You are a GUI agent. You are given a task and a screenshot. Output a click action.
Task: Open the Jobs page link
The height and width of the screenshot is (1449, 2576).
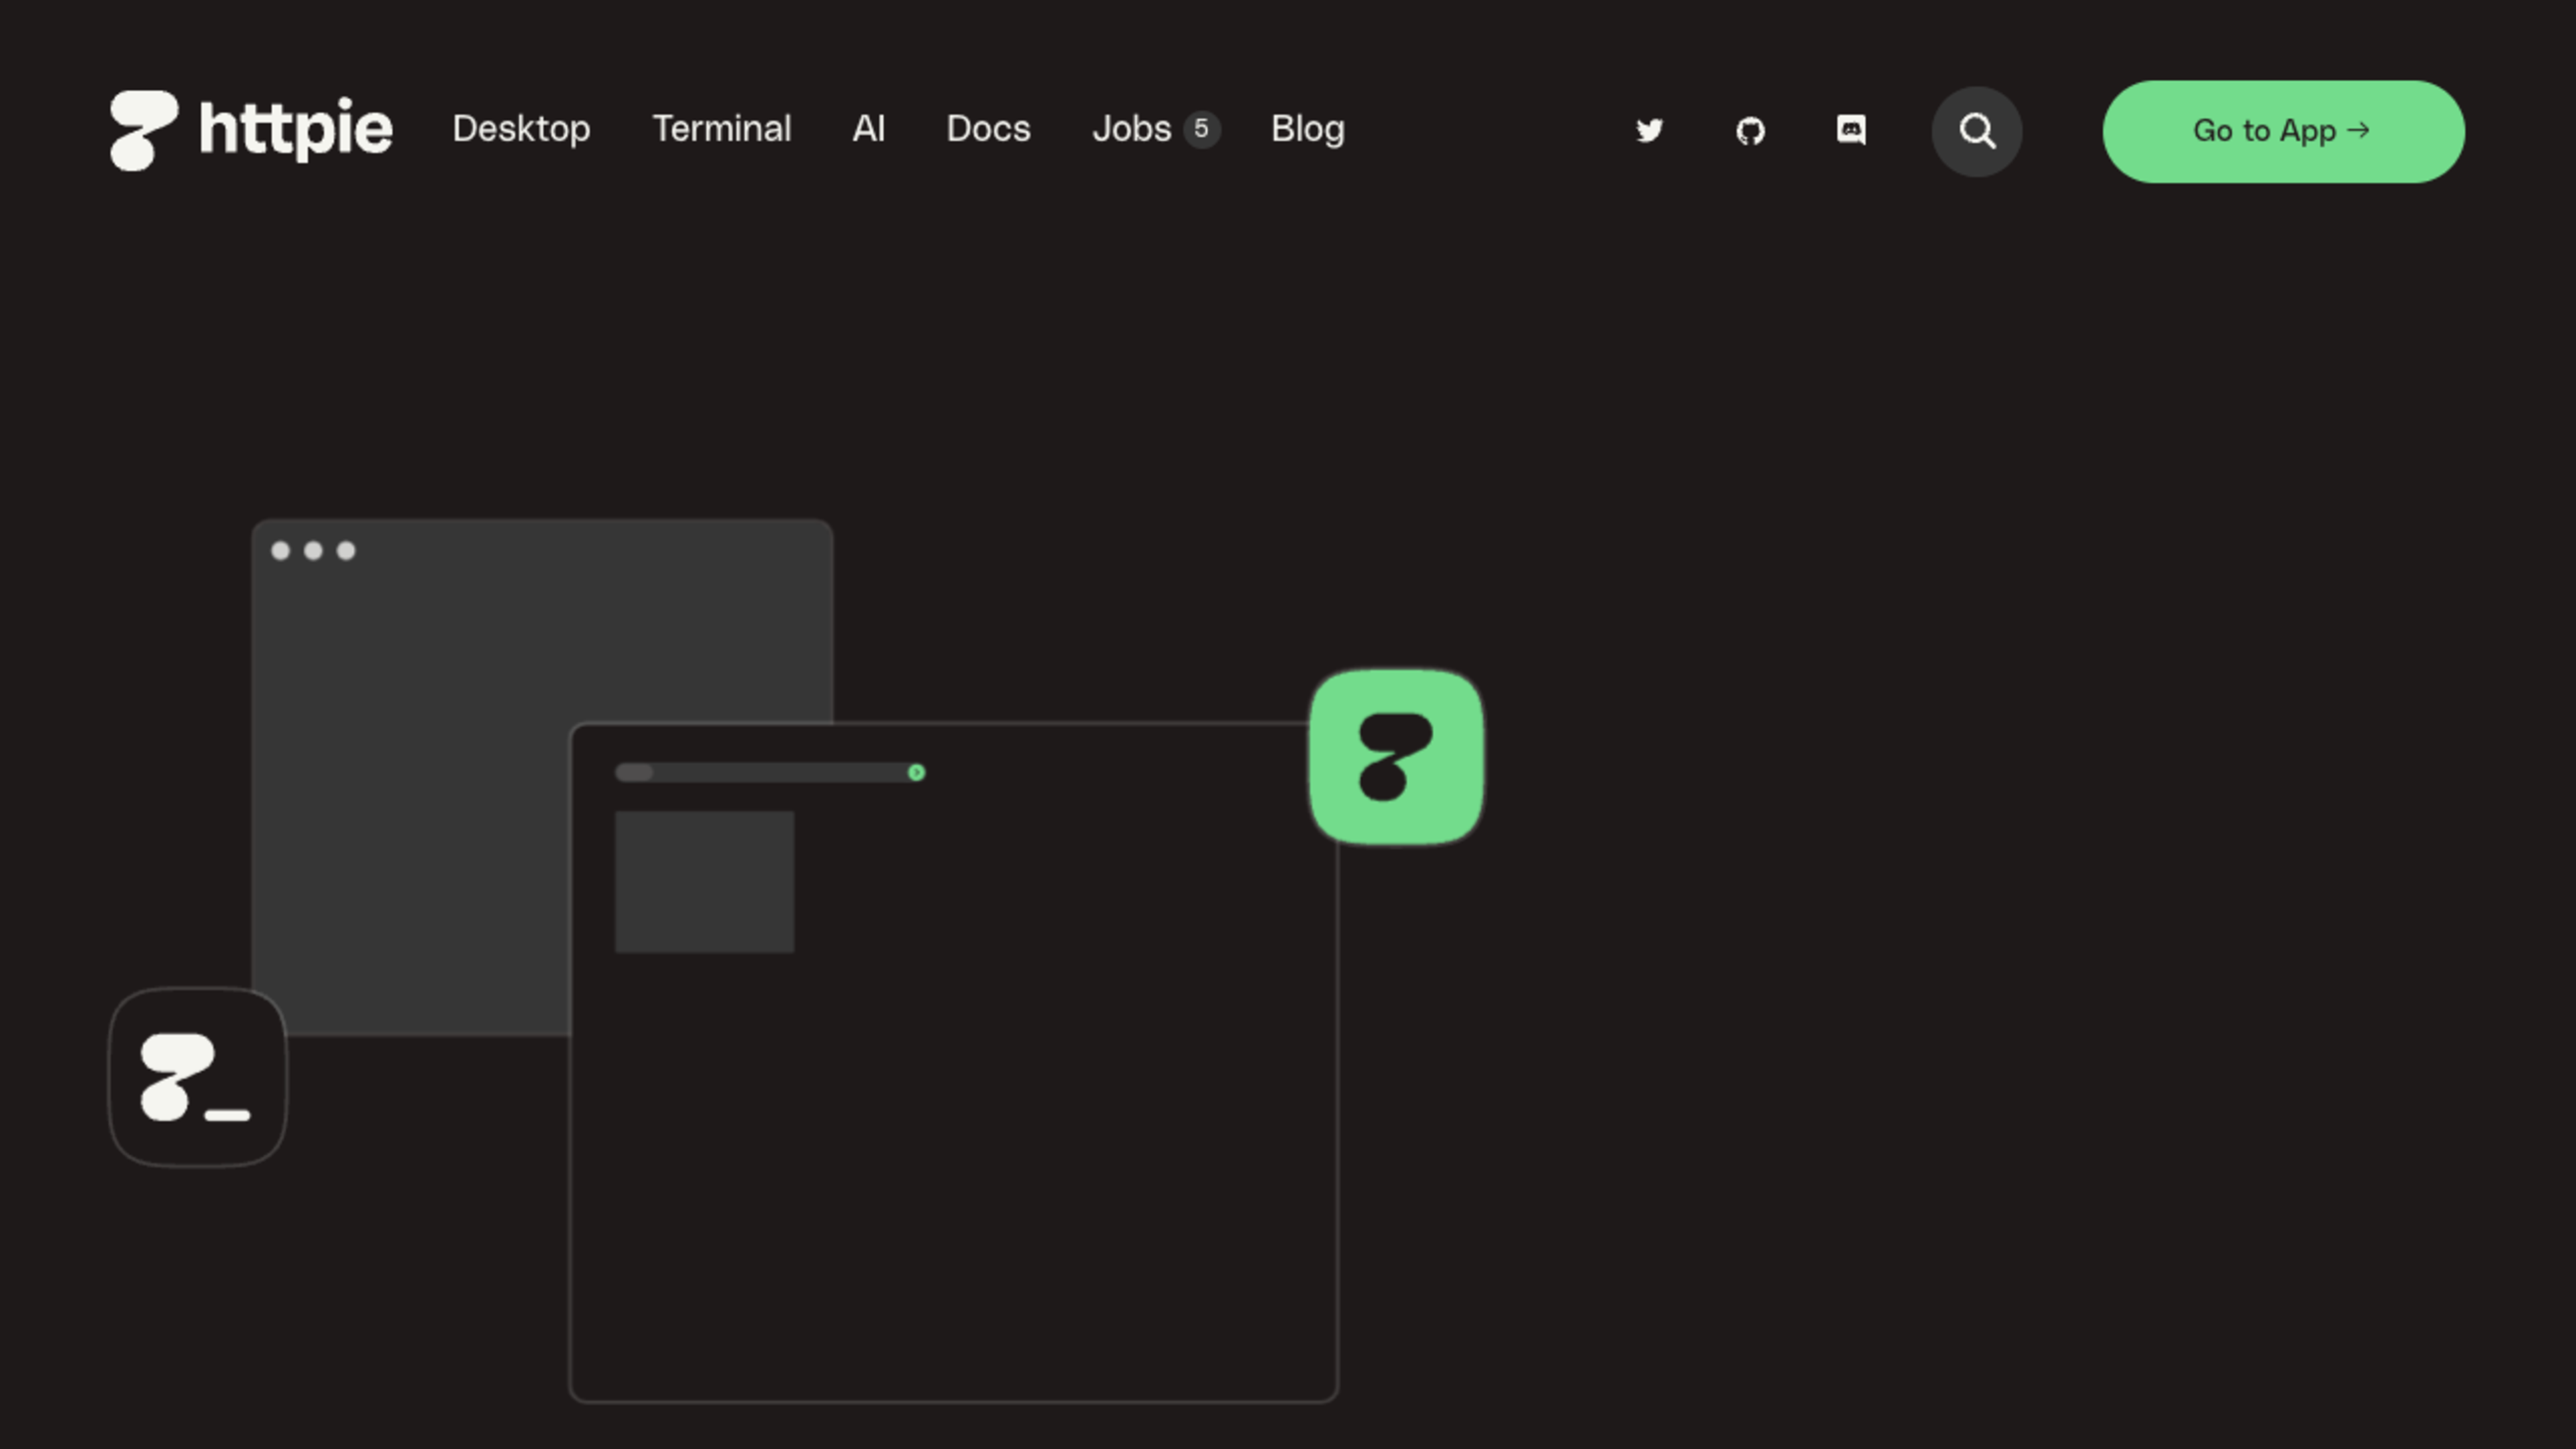[1131, 129]
